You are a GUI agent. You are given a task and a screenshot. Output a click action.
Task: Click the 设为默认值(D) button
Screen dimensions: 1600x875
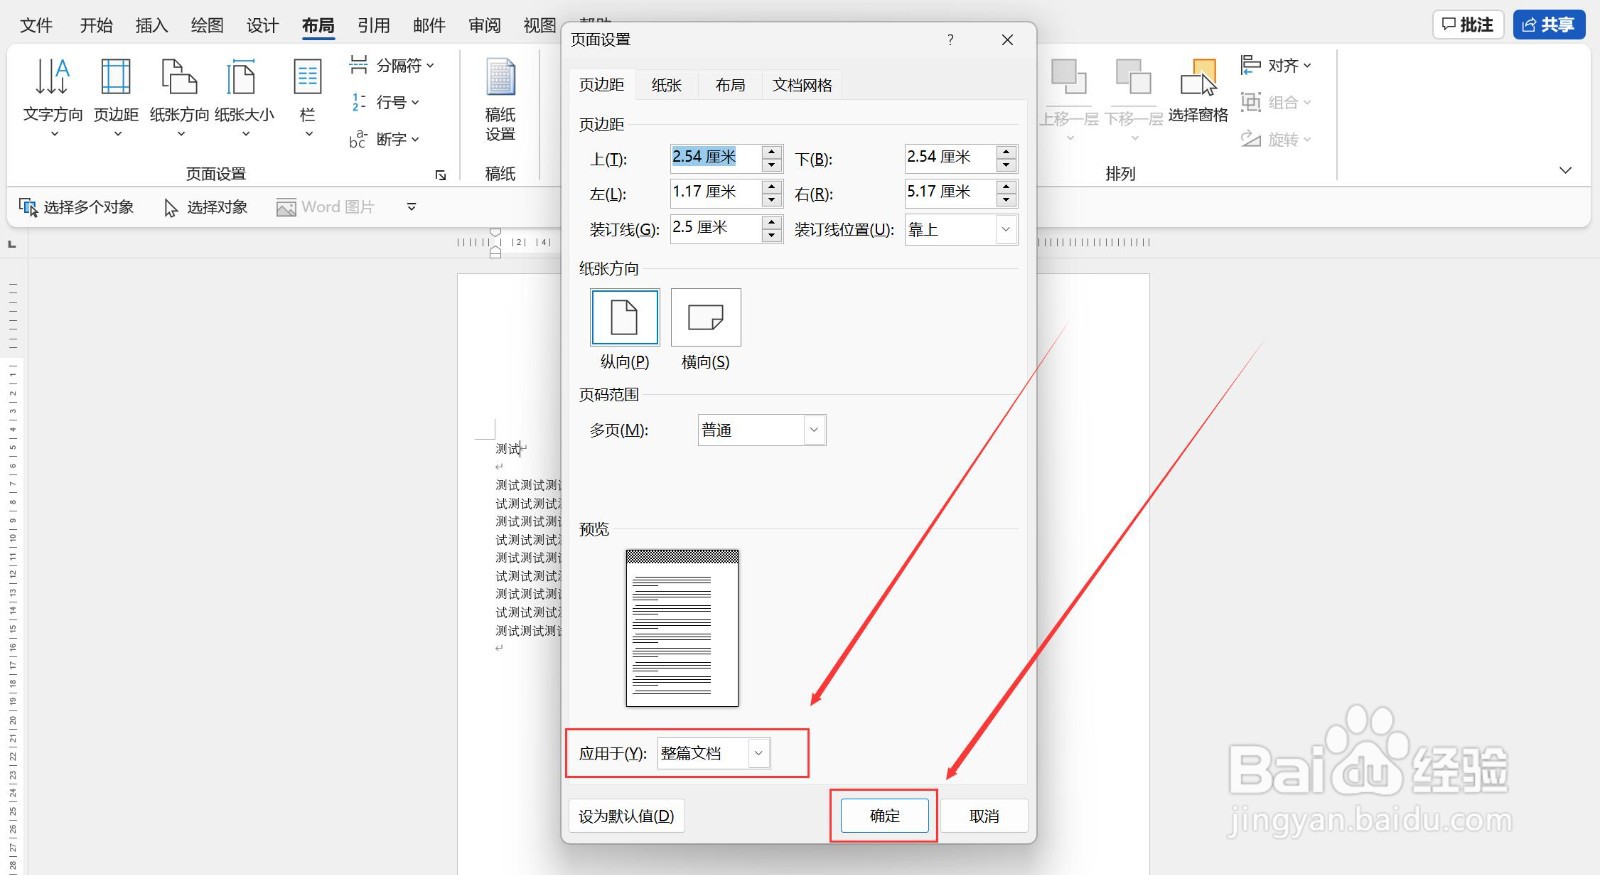coord(626,816)
